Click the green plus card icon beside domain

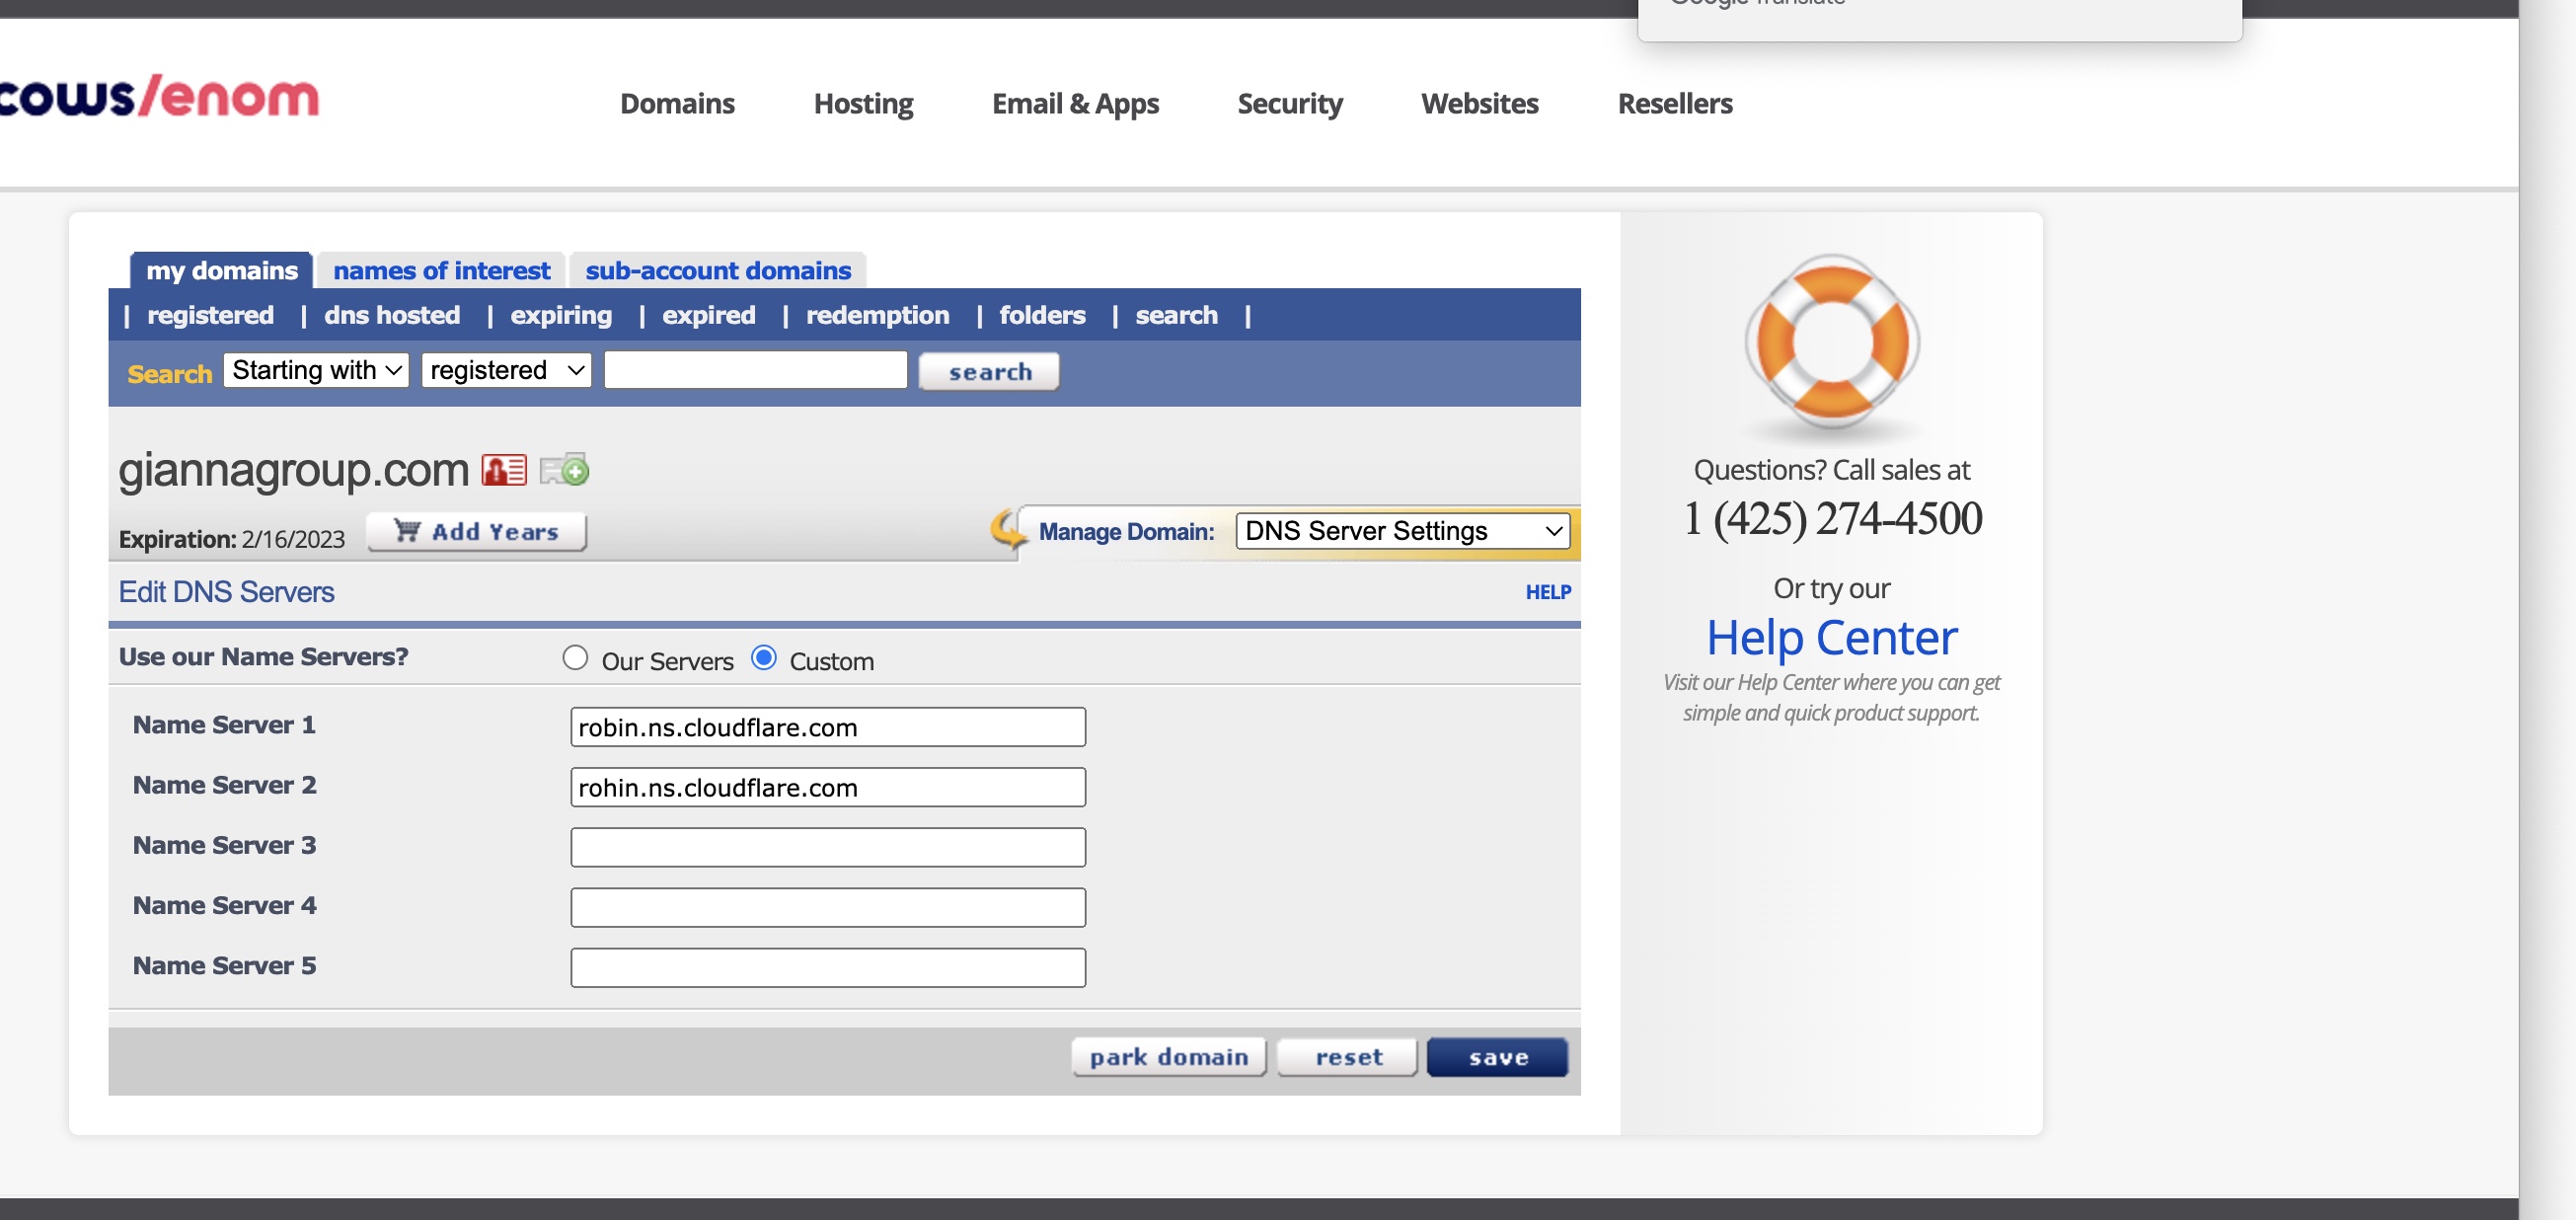[x=564, y=470]
